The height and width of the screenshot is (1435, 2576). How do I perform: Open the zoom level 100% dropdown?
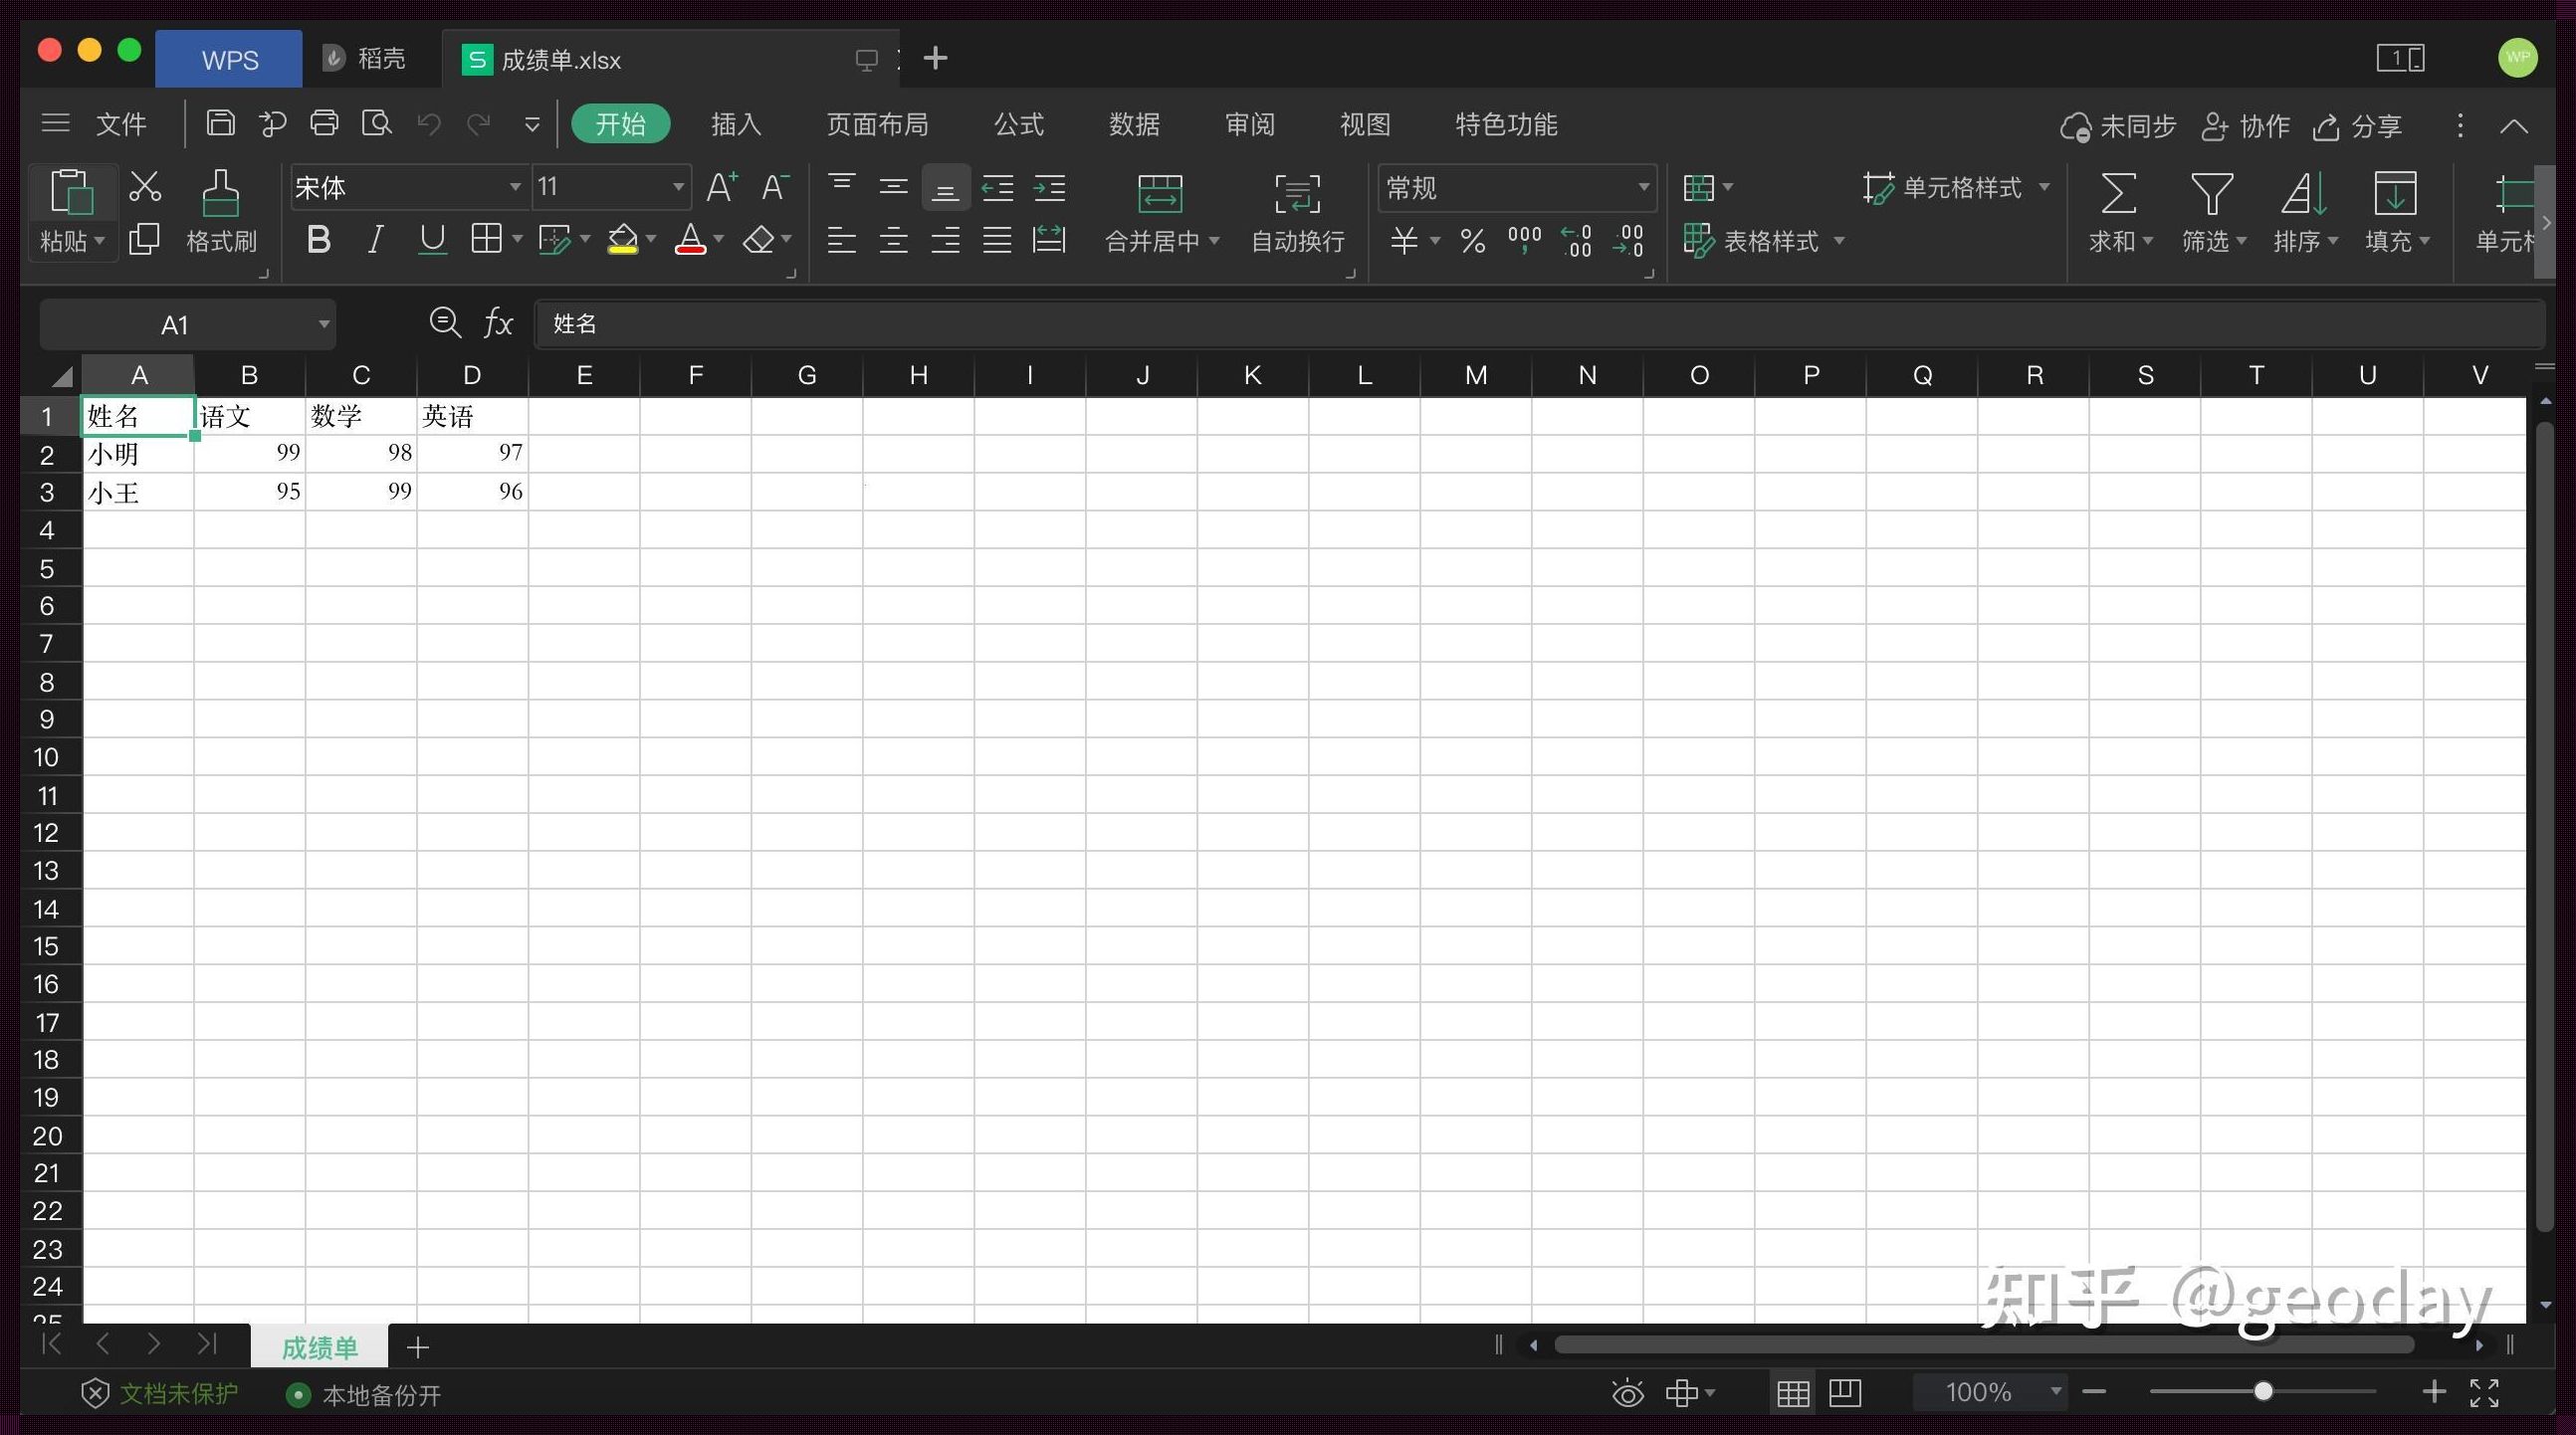point(2056,1391)
